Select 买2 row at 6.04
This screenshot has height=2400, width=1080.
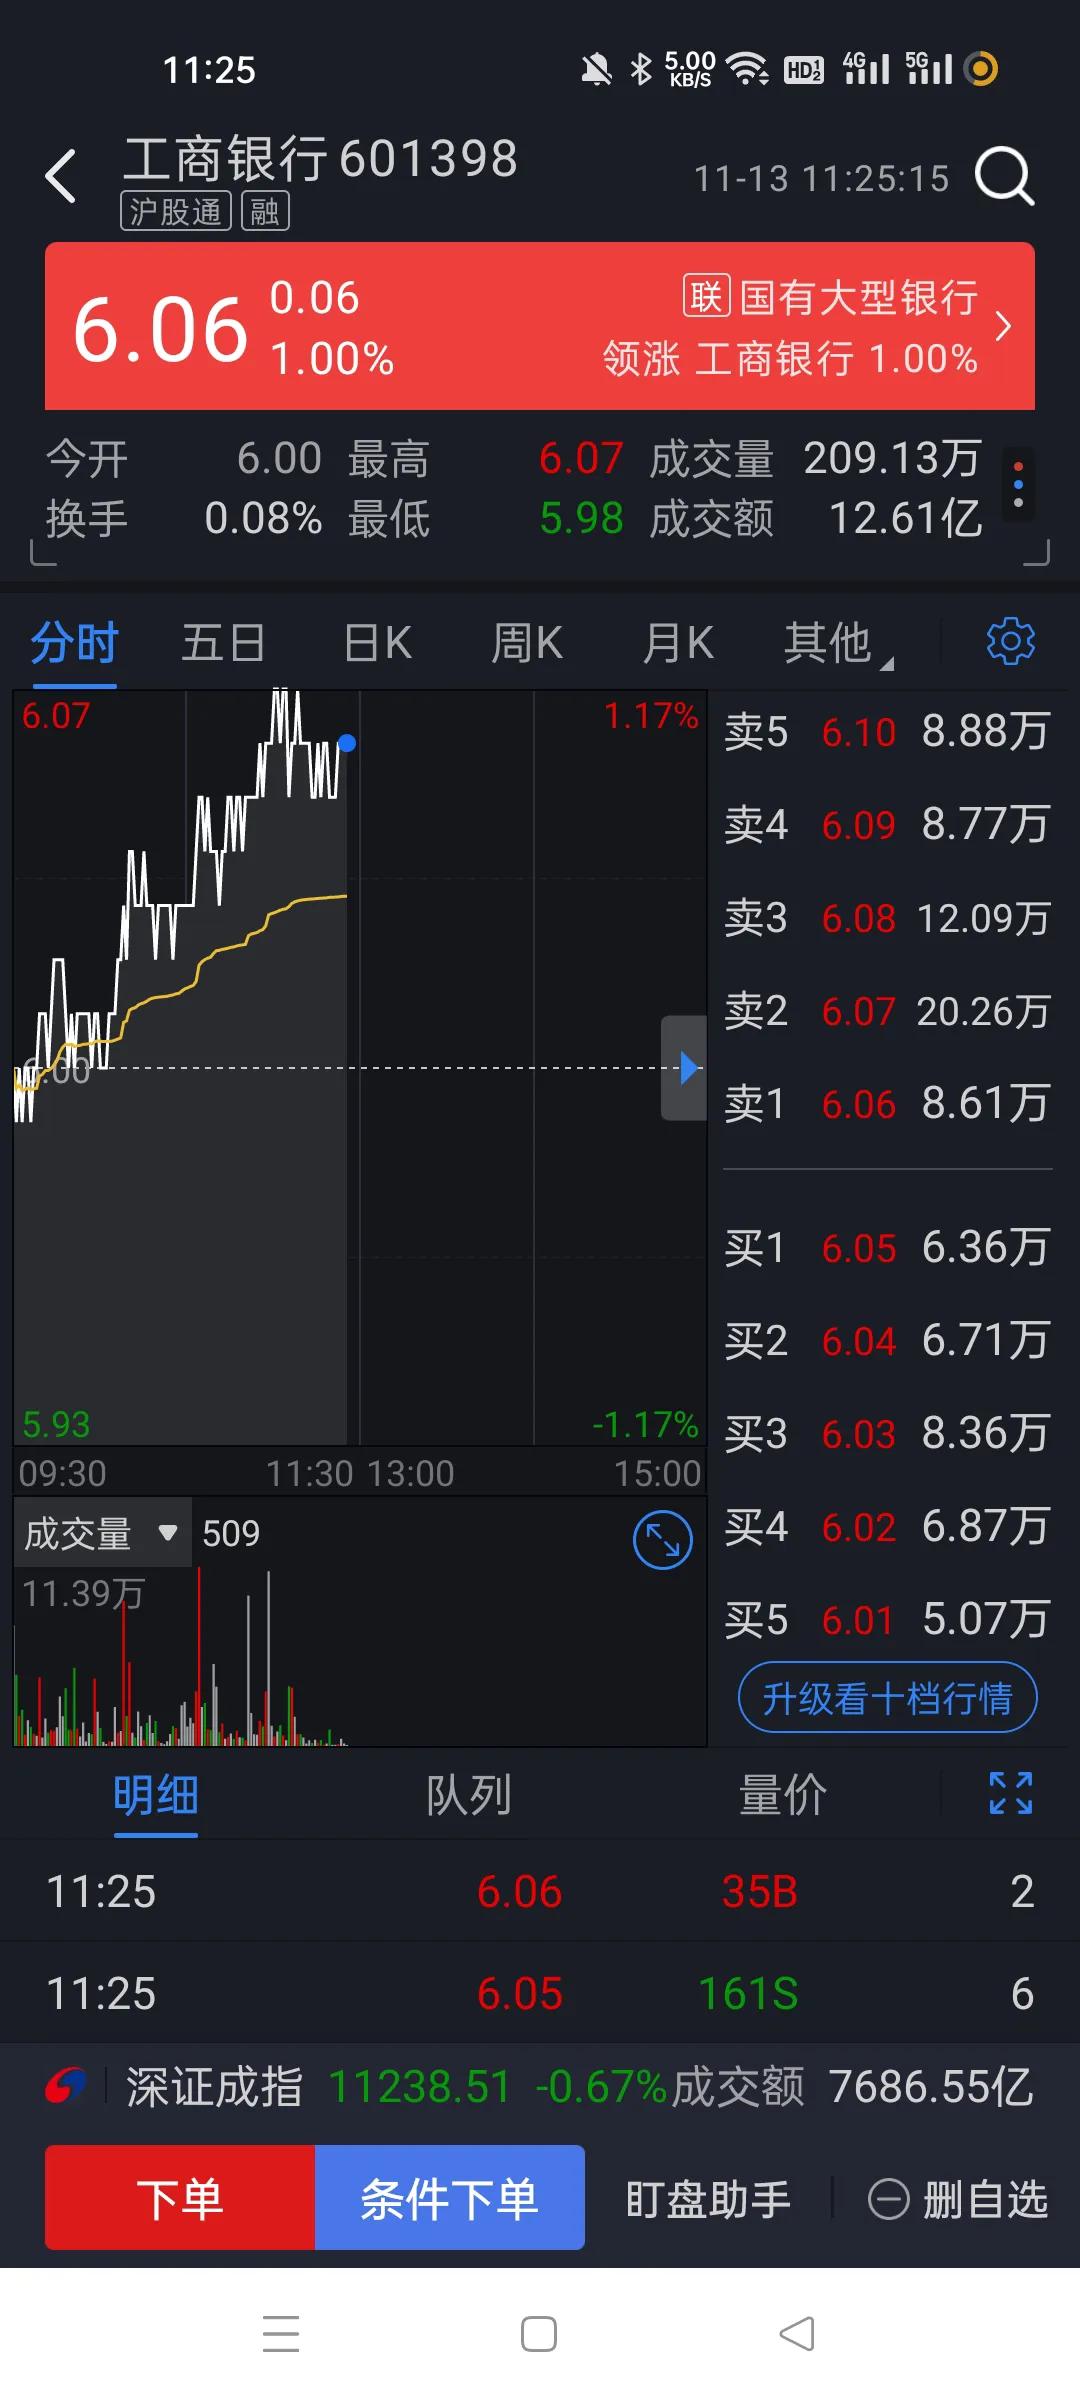pos(887,1340)
